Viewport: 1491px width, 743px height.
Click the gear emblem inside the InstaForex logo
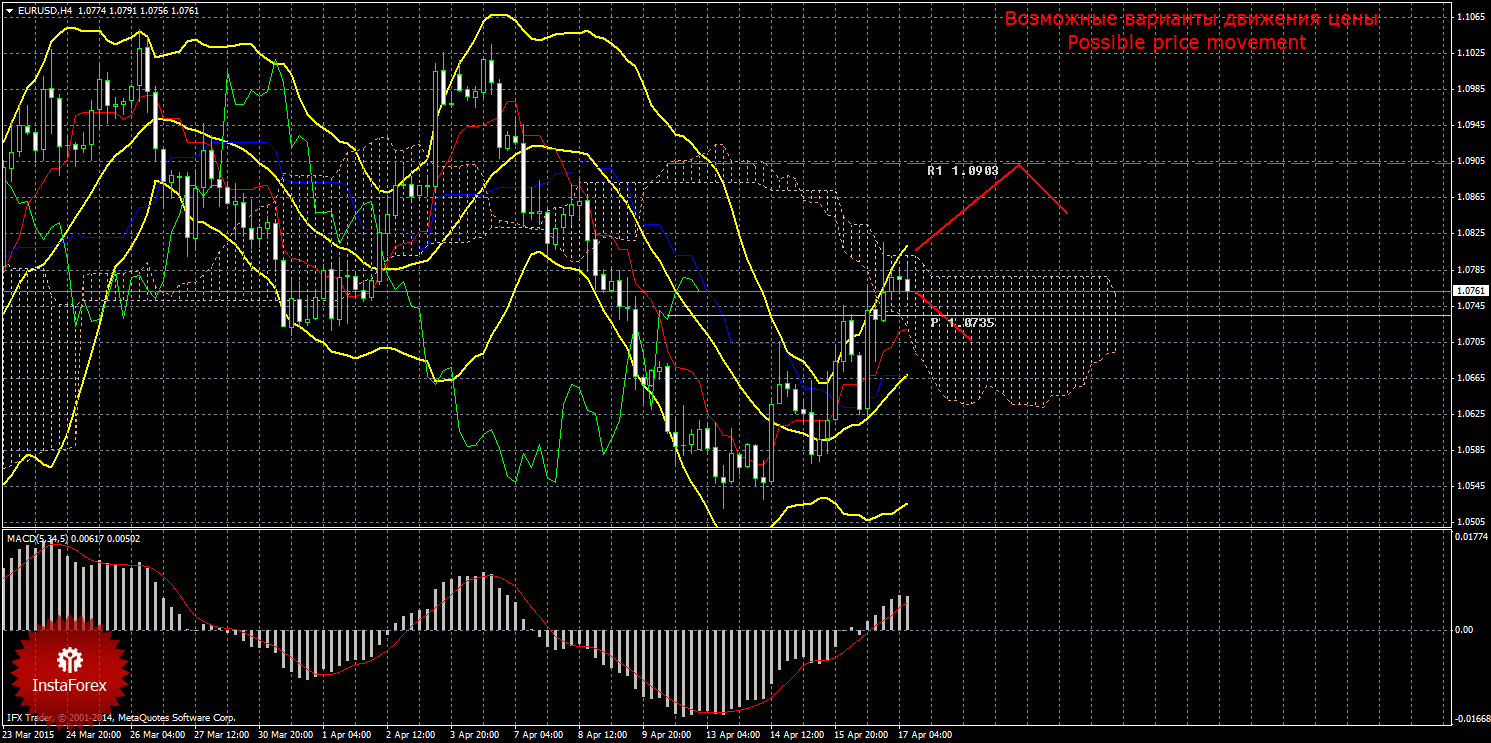[x=69, y=659]
